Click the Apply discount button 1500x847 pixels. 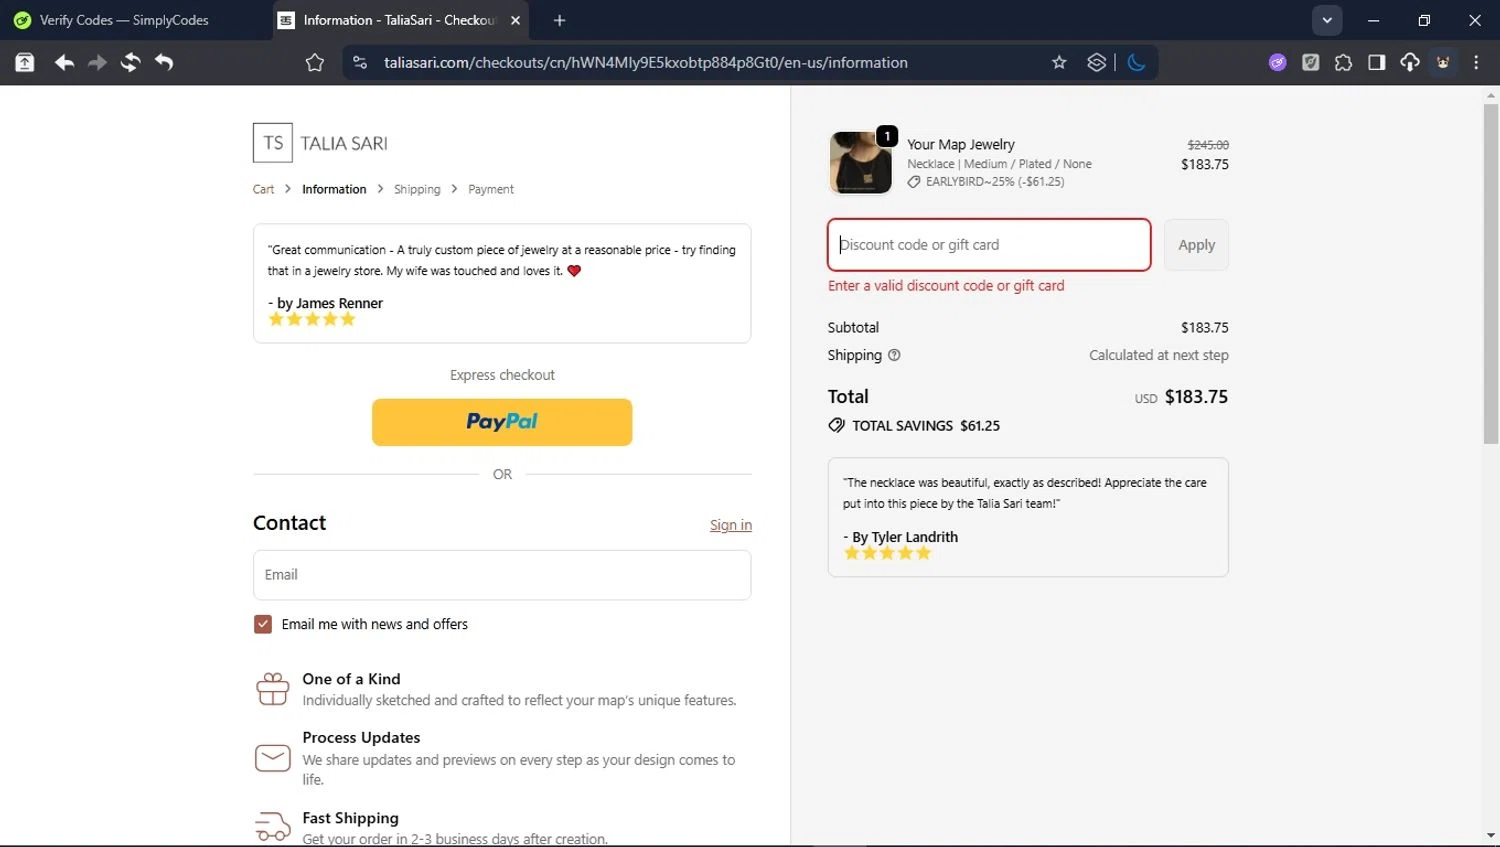click(x=1196, y=245)
